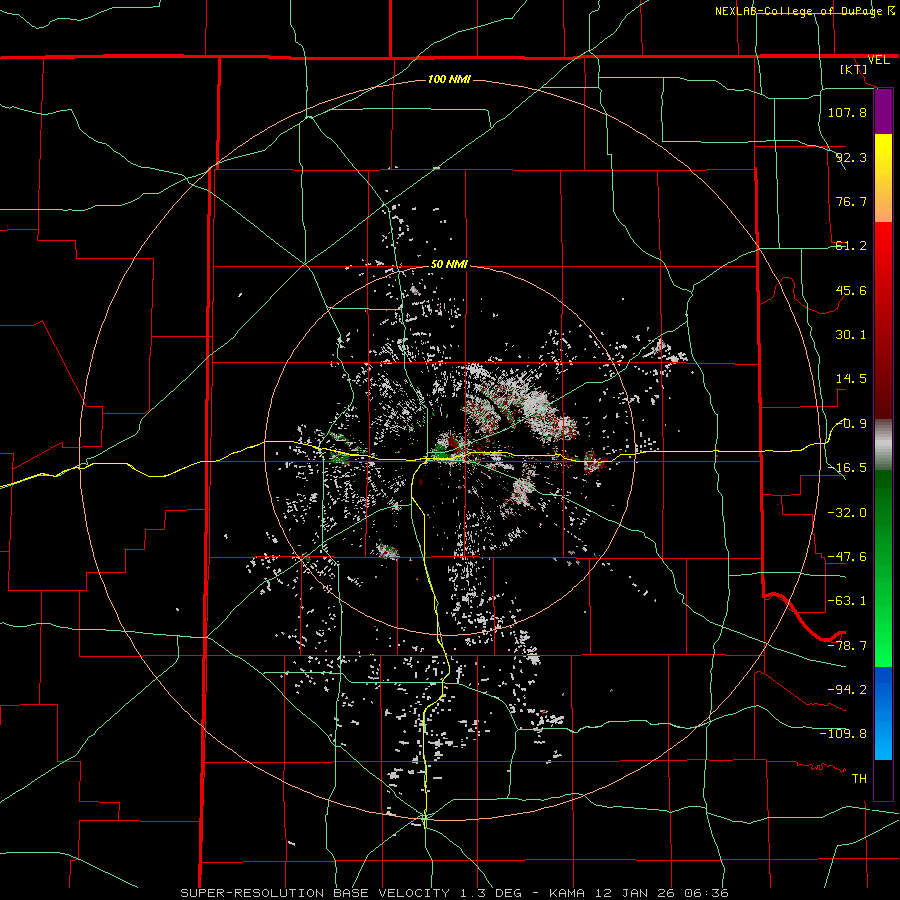Select the -47.6 legend value
900x900 pixels.
click(x=847, y=557)
